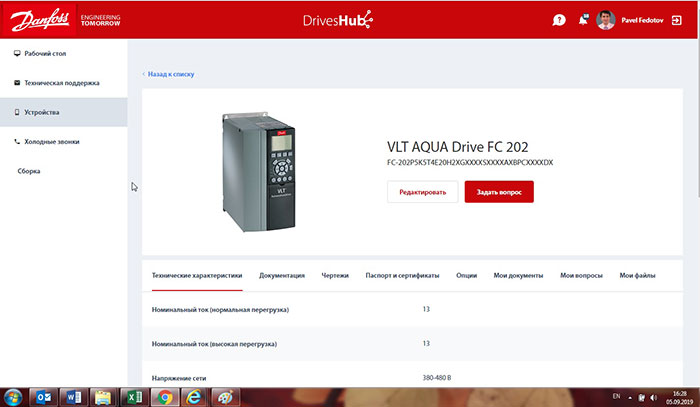Viewport: 700px width, 407px height.
Task: Switch to the Мои документы tab
Action: point(518,275)
